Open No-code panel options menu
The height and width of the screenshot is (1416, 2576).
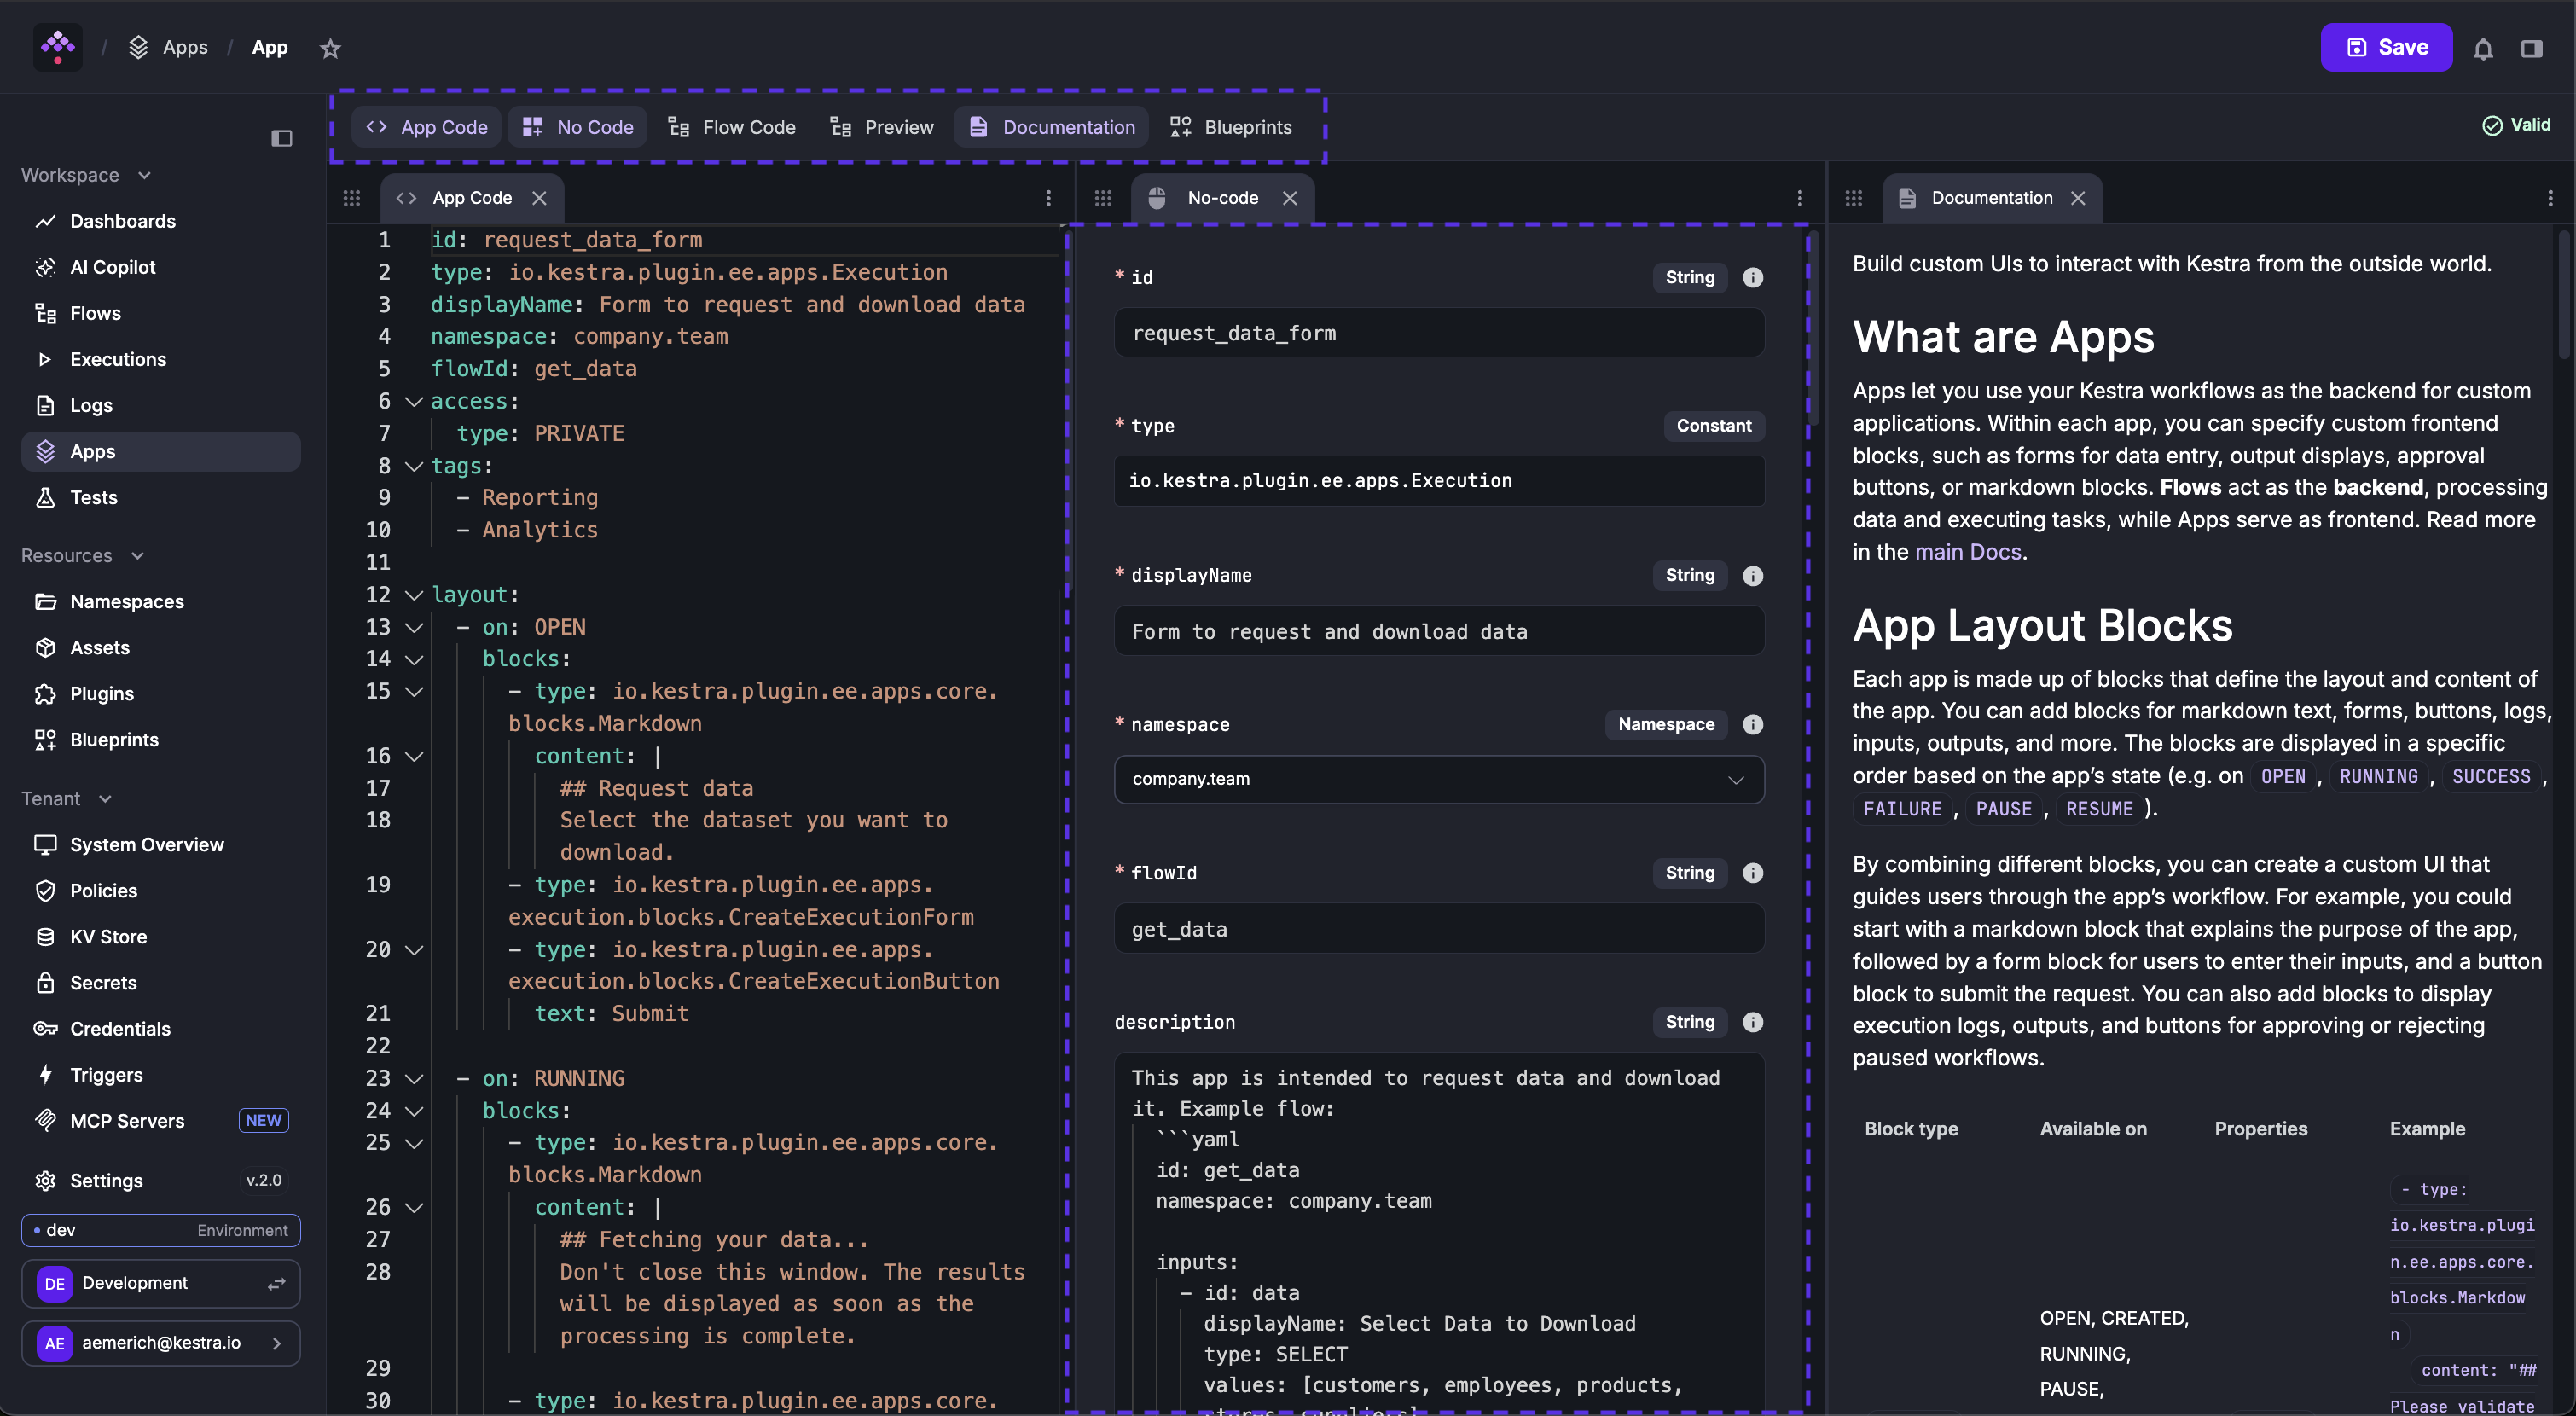[x=1800, y=198]
